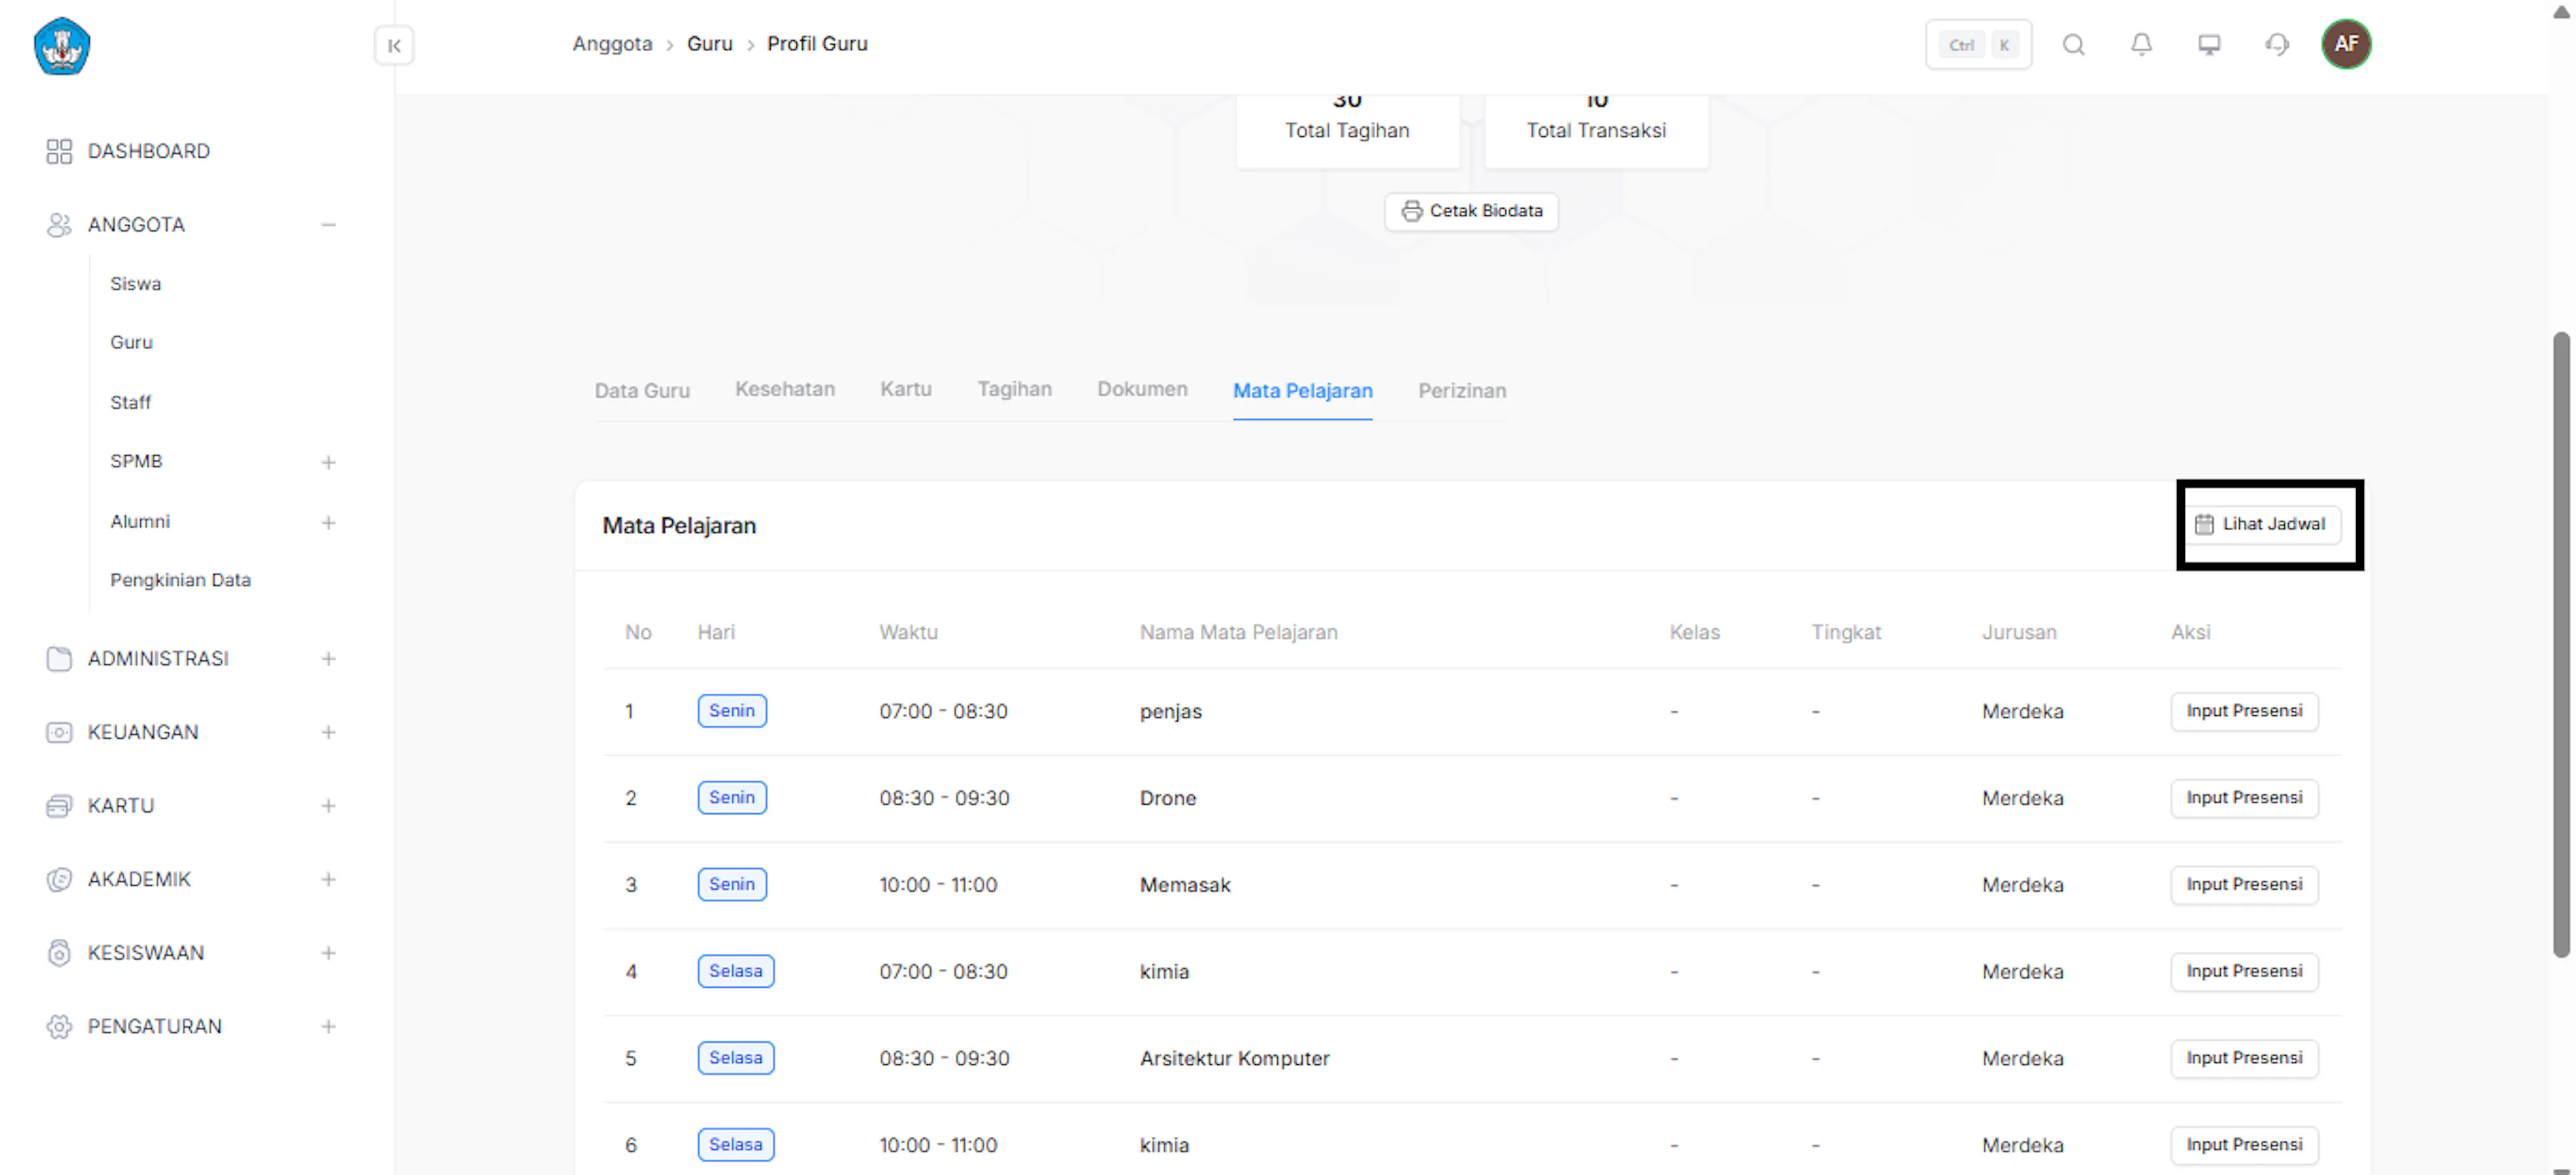Click the Kartu card icon
Screen dimensions: 2576x1175
(59, 806)
